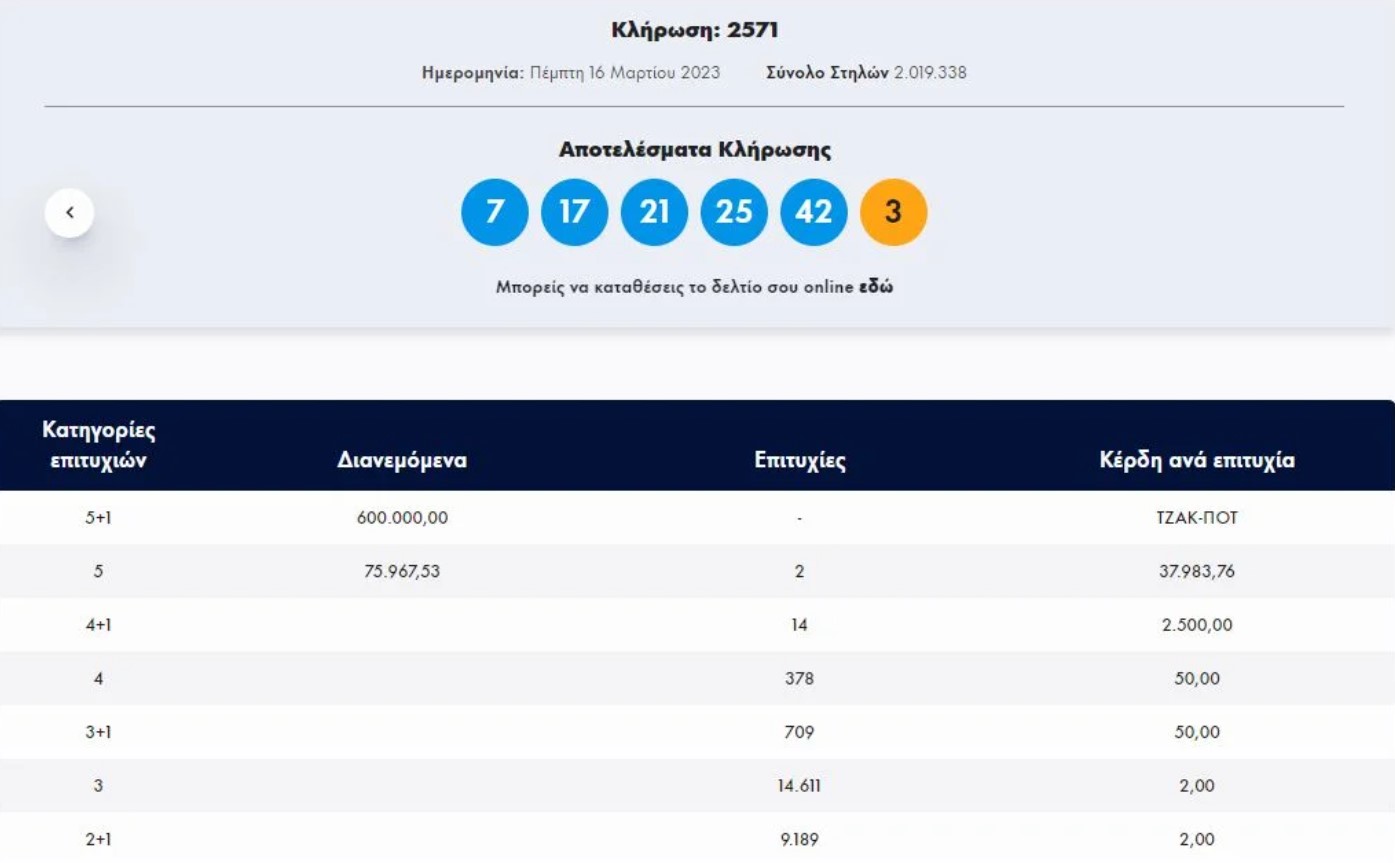The width and height of the screenshot is (1395, 863).
Task: Select the blue ball showing number 25
Action: [734, 211]
